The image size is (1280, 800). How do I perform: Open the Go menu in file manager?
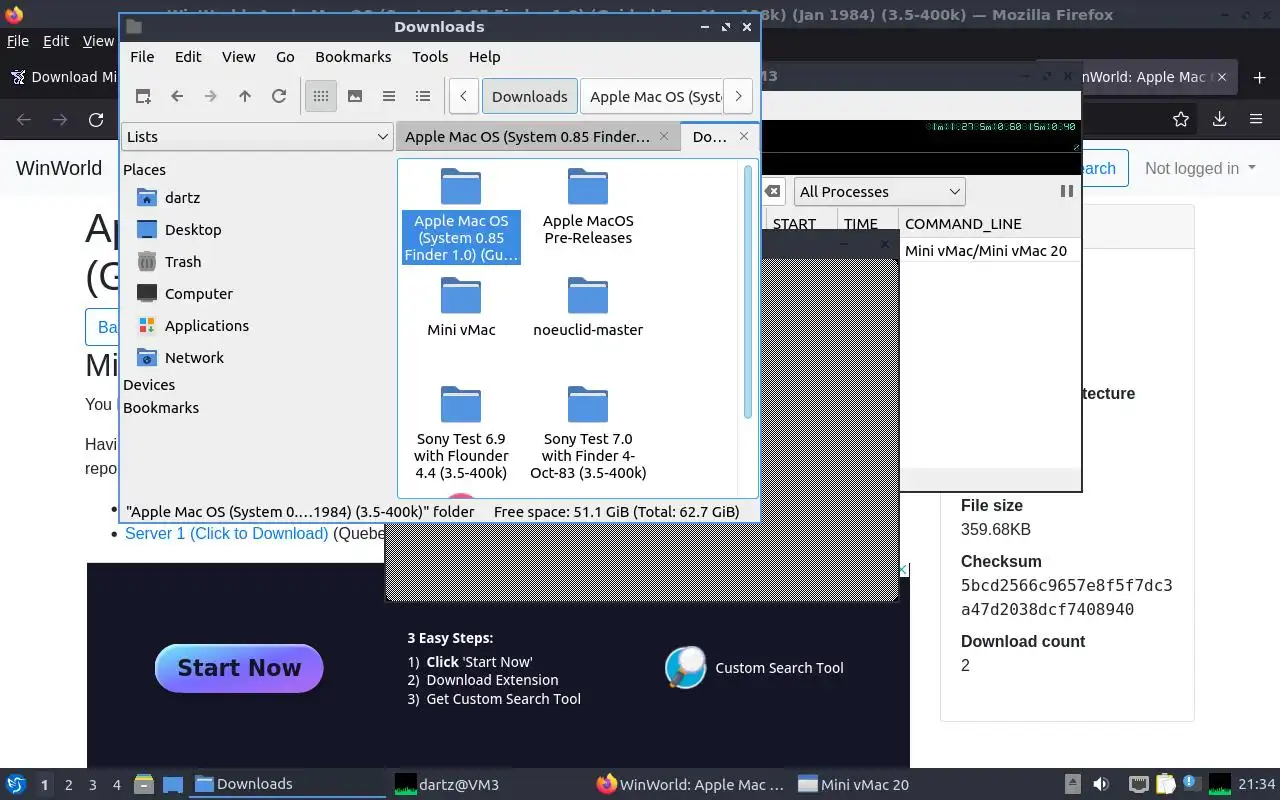pos(285,57)
